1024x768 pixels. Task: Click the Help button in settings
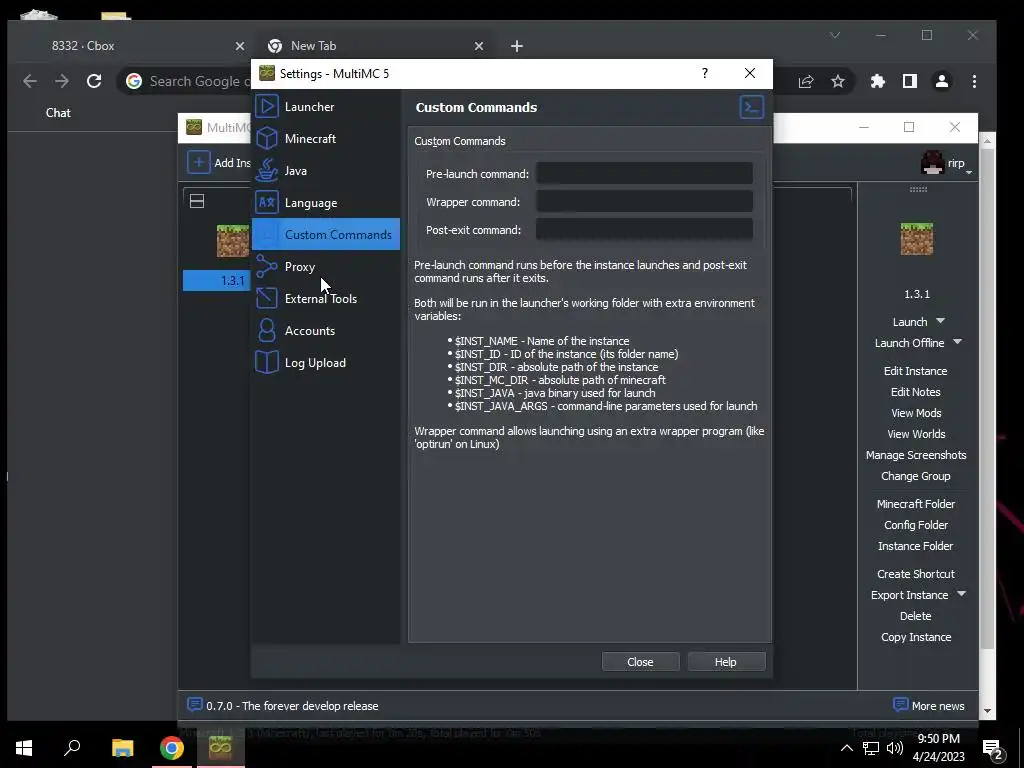pos(726,662)
